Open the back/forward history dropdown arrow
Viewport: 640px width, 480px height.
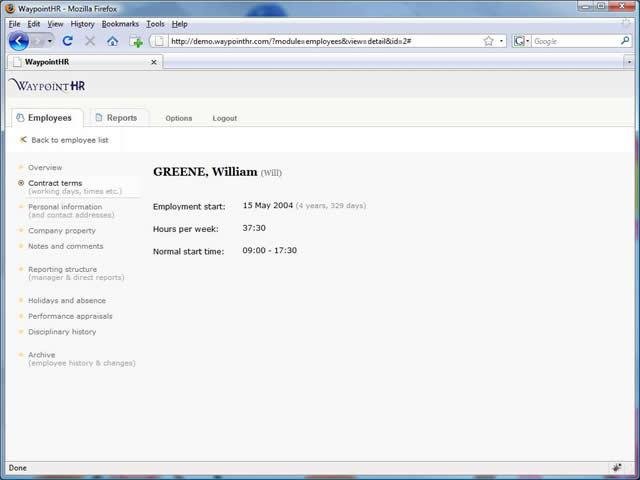click(x=50, y=41)
